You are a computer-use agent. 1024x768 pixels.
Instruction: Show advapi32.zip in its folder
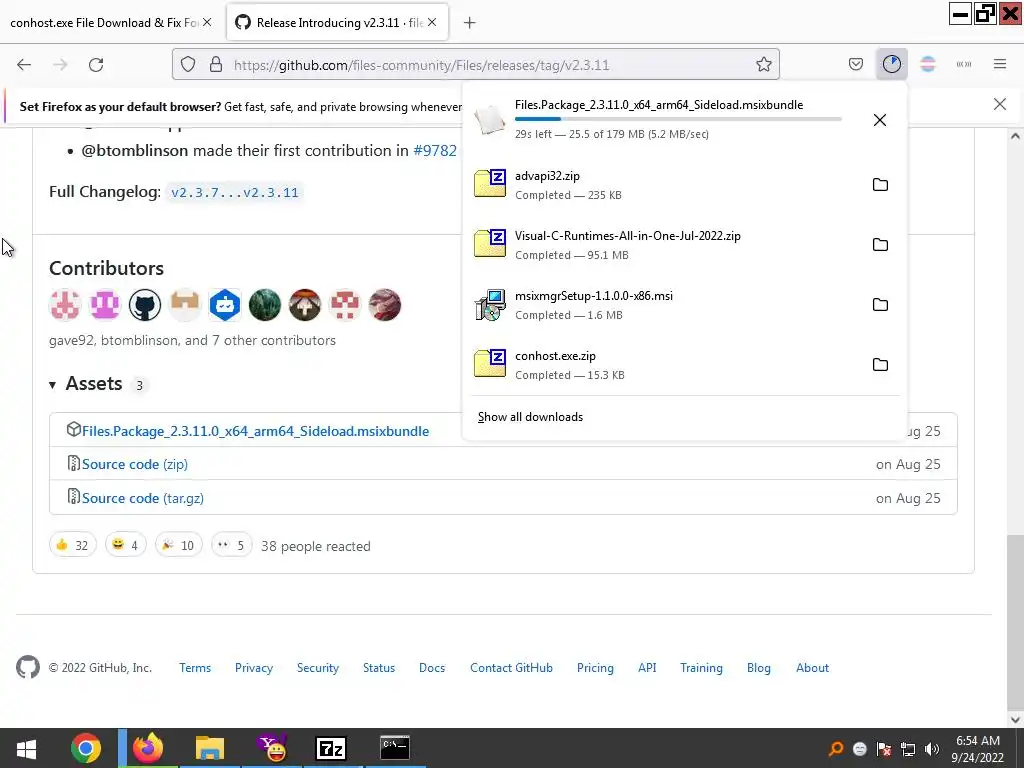pos(880,185)
